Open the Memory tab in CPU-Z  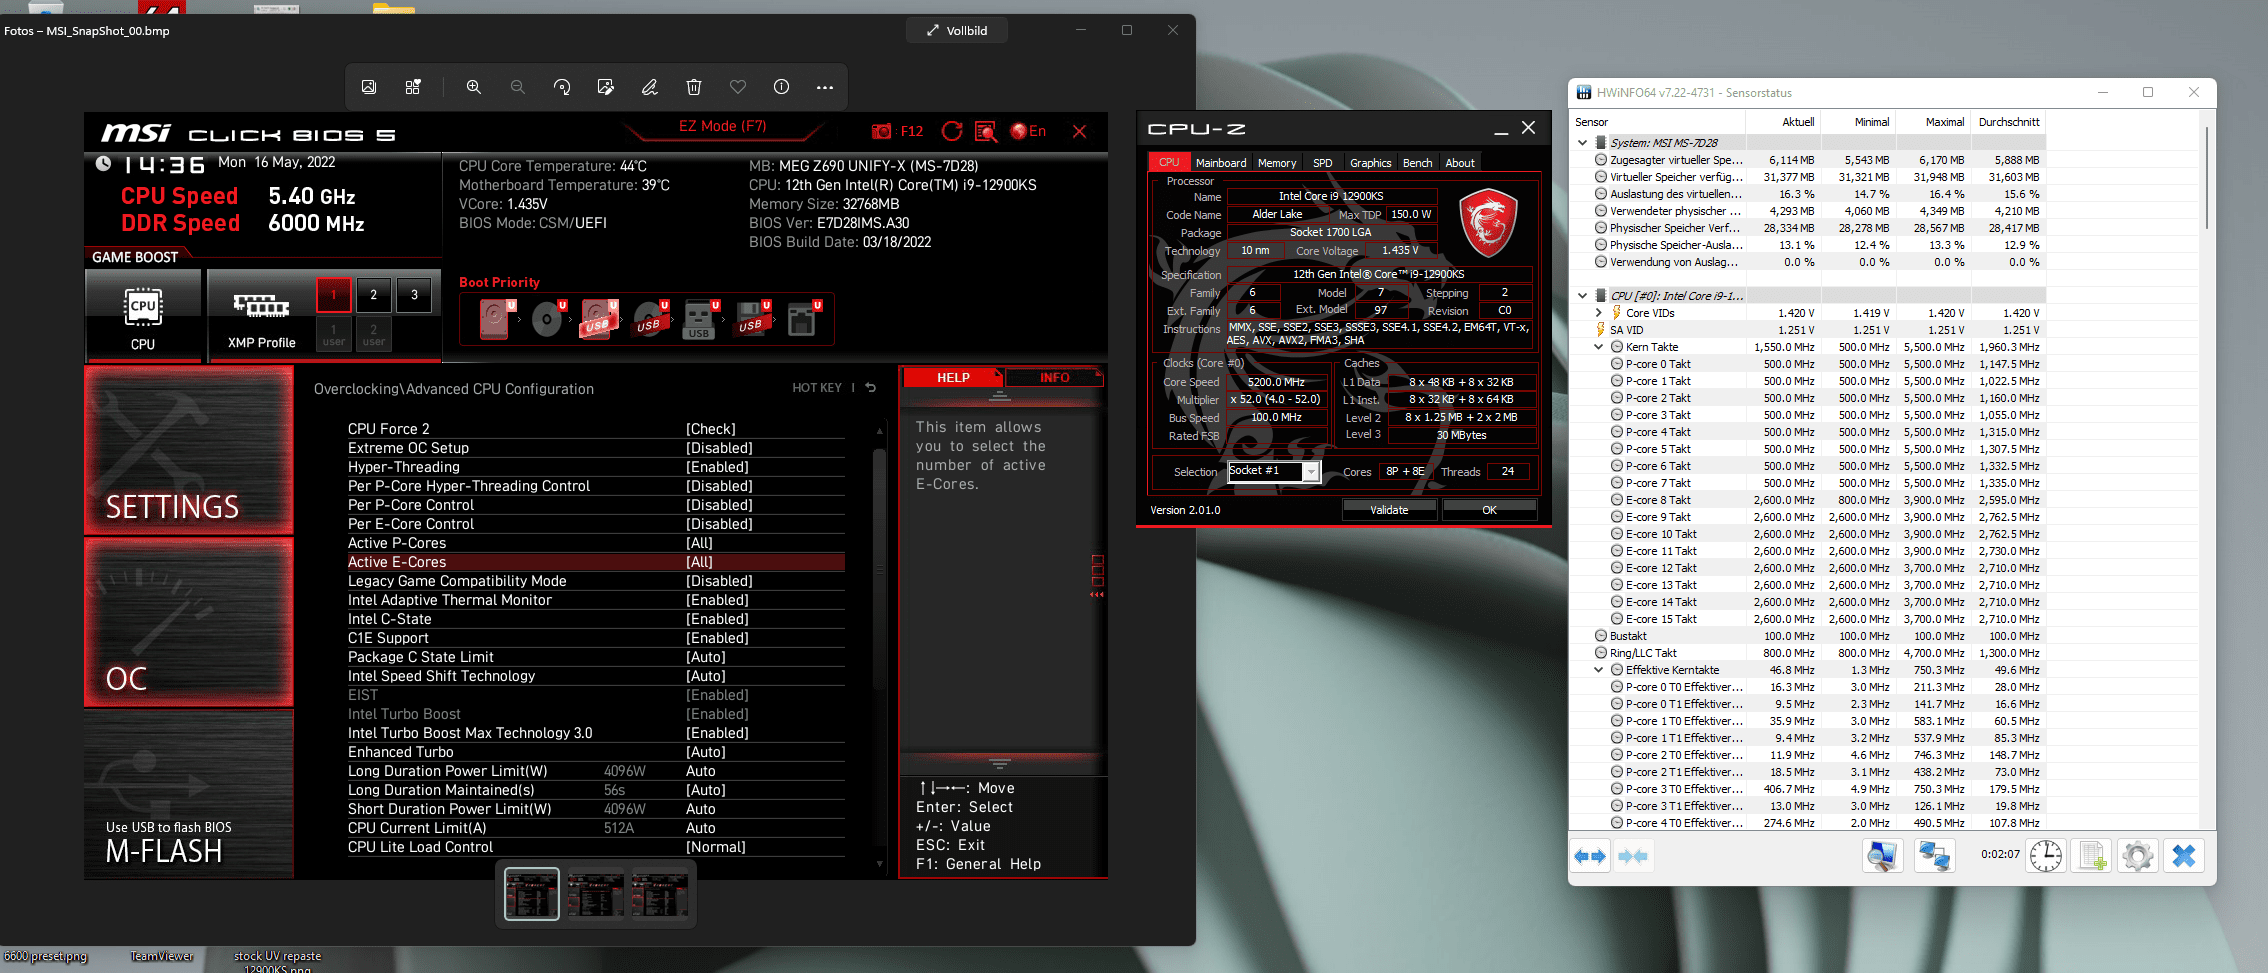(x=1277, y=163)
